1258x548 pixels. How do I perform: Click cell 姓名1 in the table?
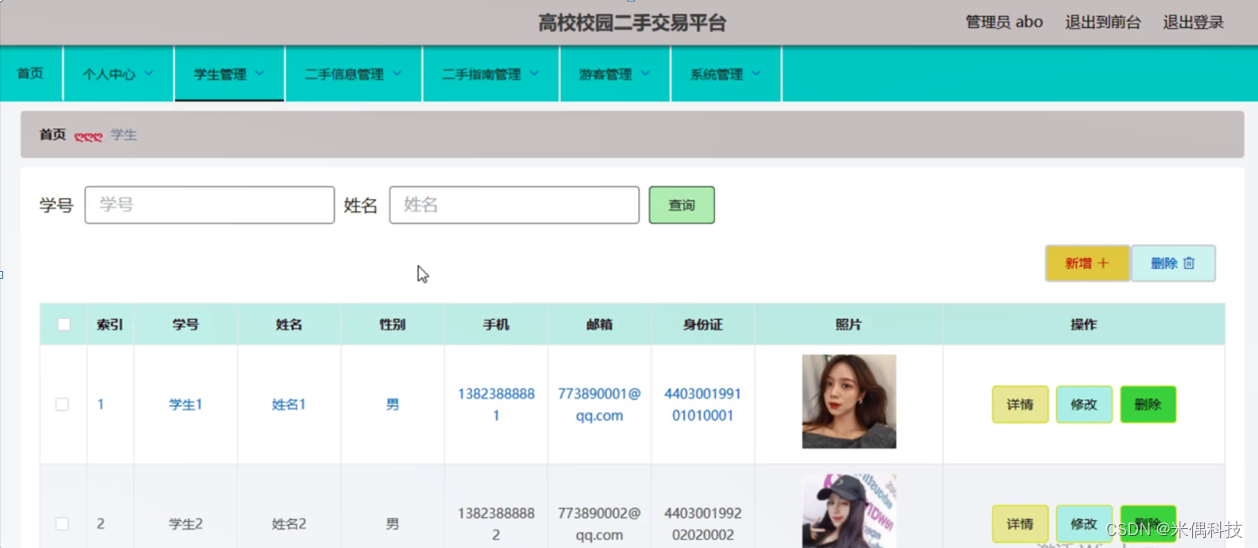[x=289, y=404]
